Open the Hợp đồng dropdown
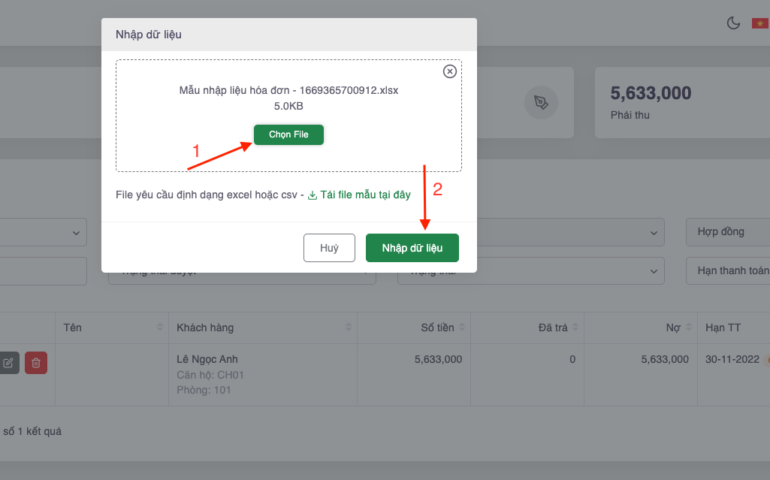Screen dimensions: 770x480 tap(727, 232)
